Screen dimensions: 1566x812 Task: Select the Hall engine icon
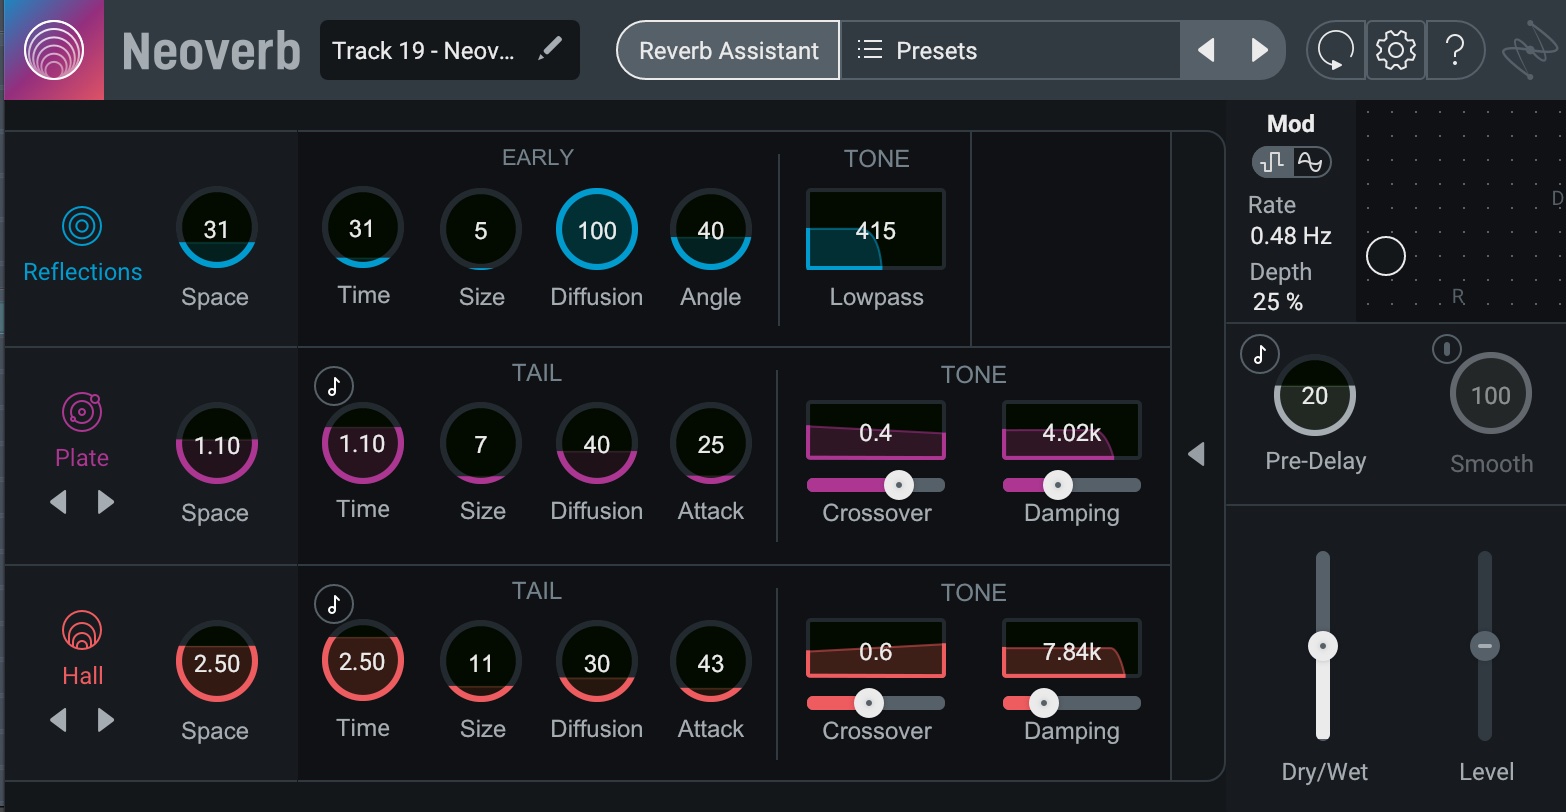point(82,630)
